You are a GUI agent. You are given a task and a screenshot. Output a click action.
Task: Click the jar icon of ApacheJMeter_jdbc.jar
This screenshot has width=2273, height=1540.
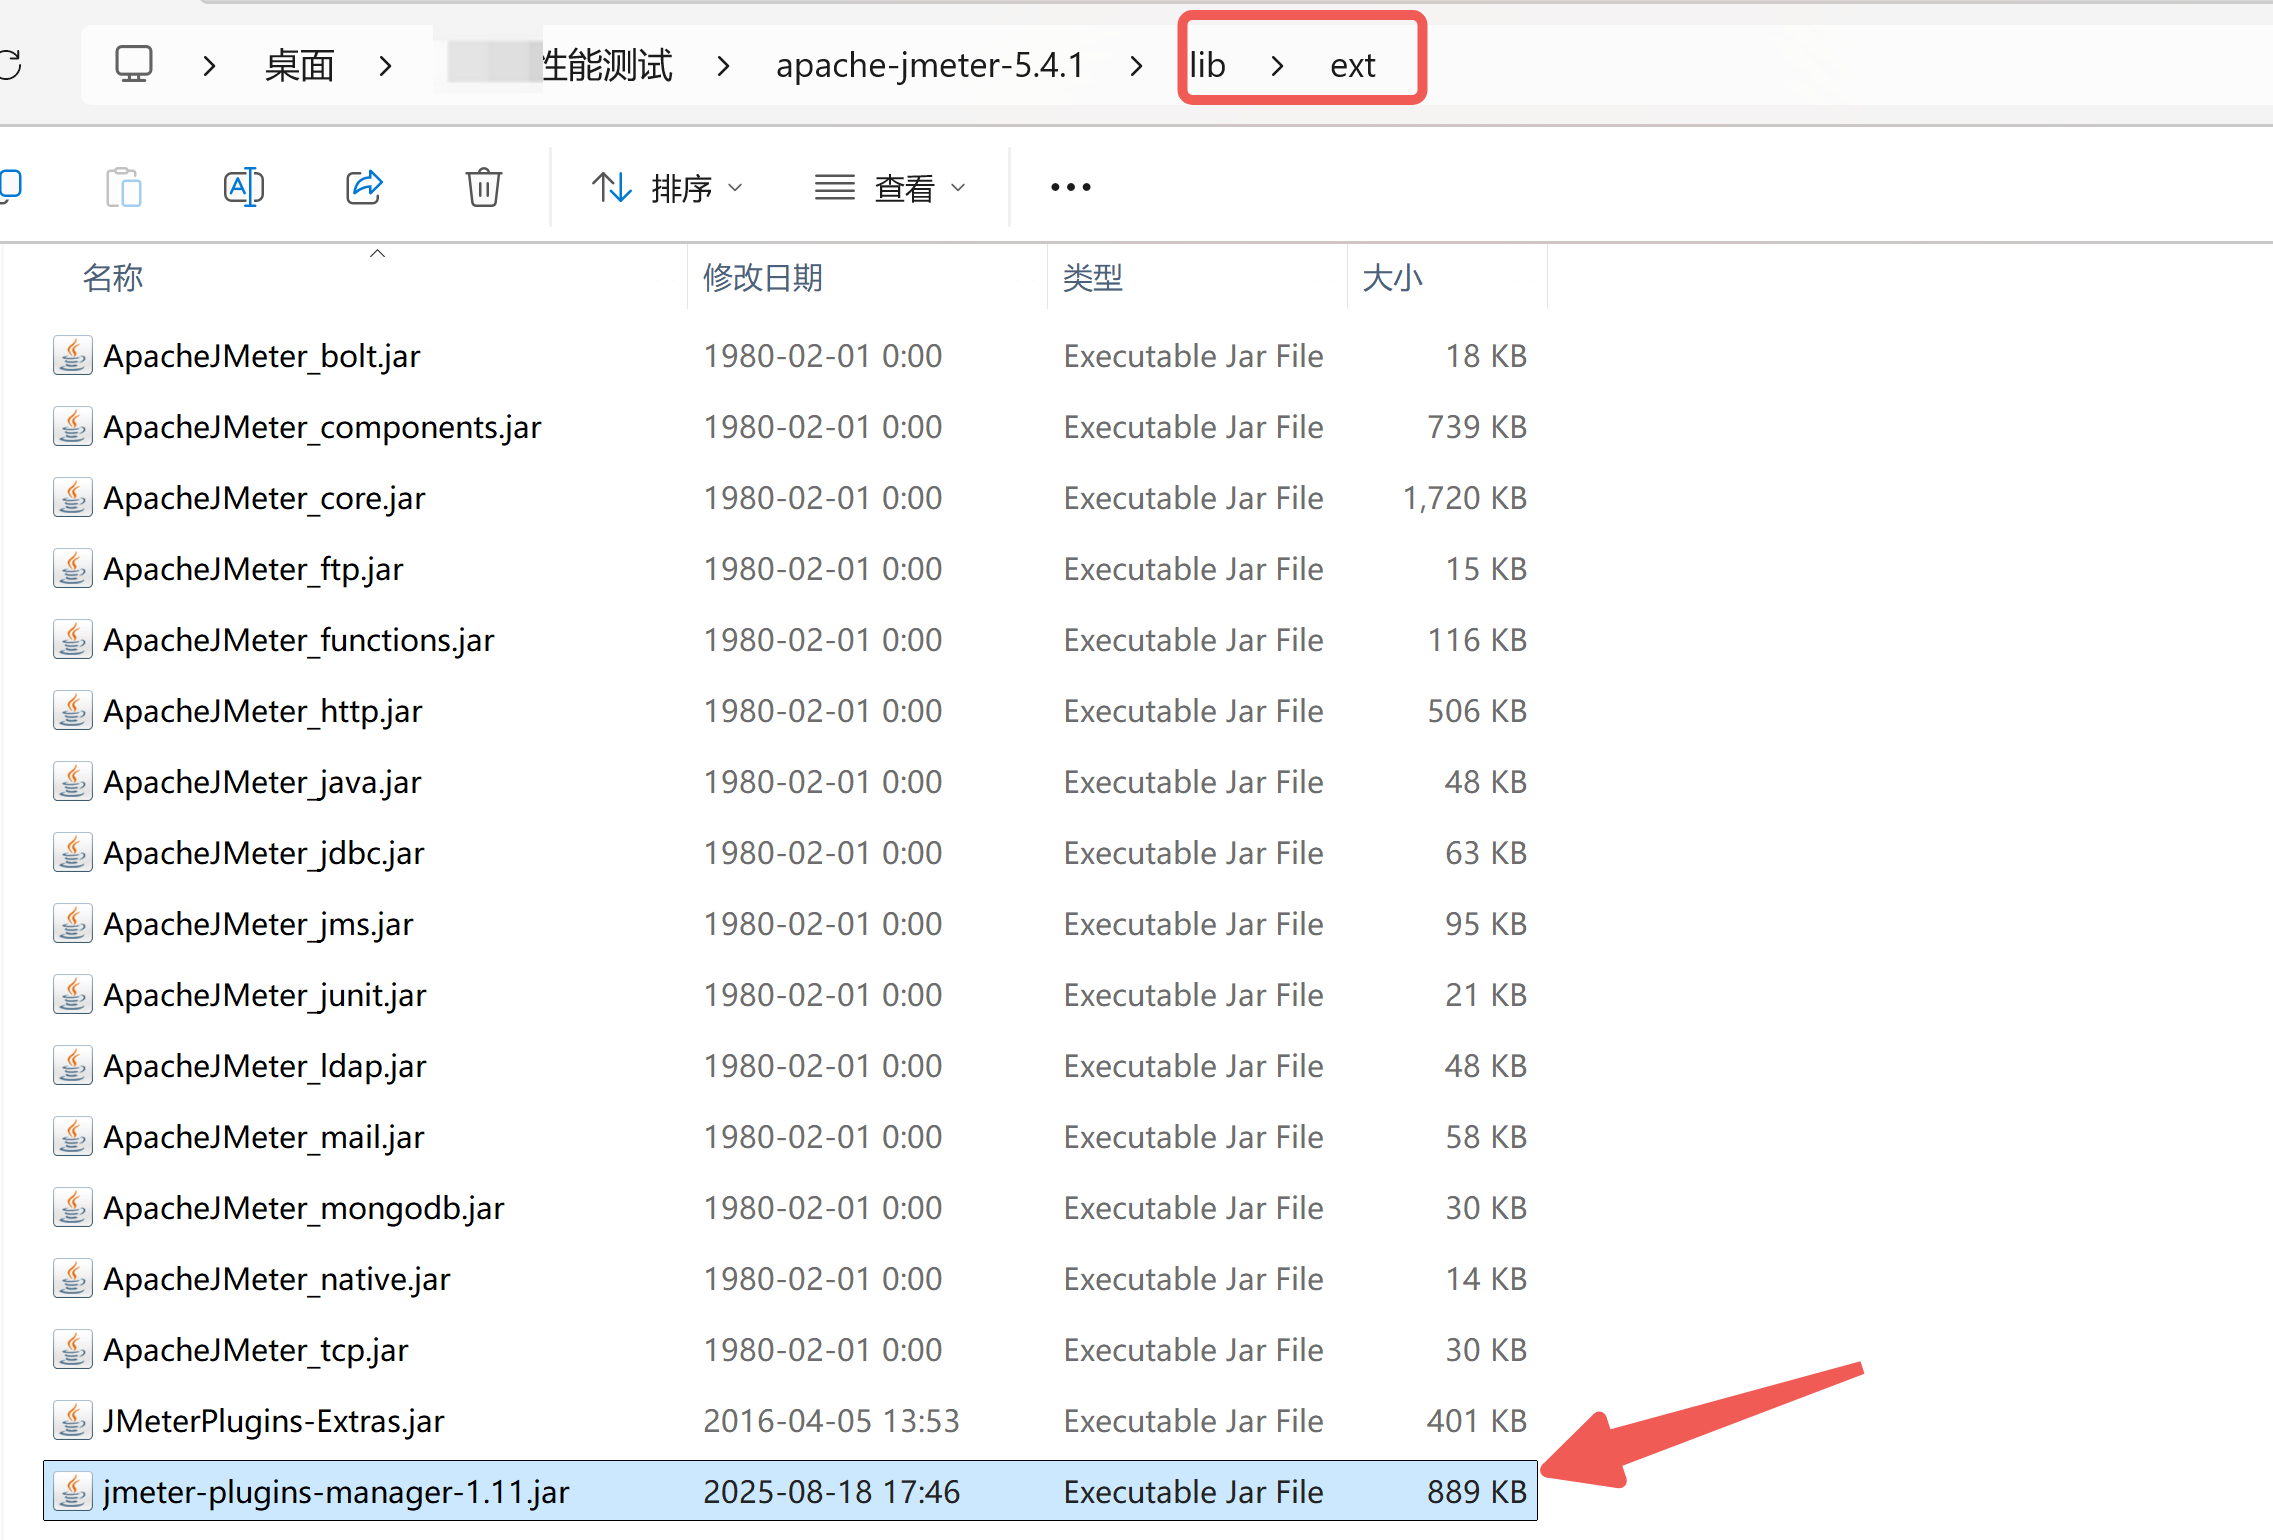click(73, 853)
